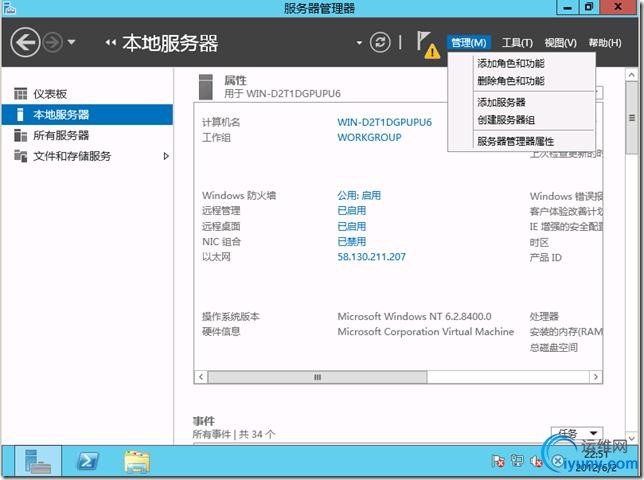Click the 产品 ID label

[545, 257]
